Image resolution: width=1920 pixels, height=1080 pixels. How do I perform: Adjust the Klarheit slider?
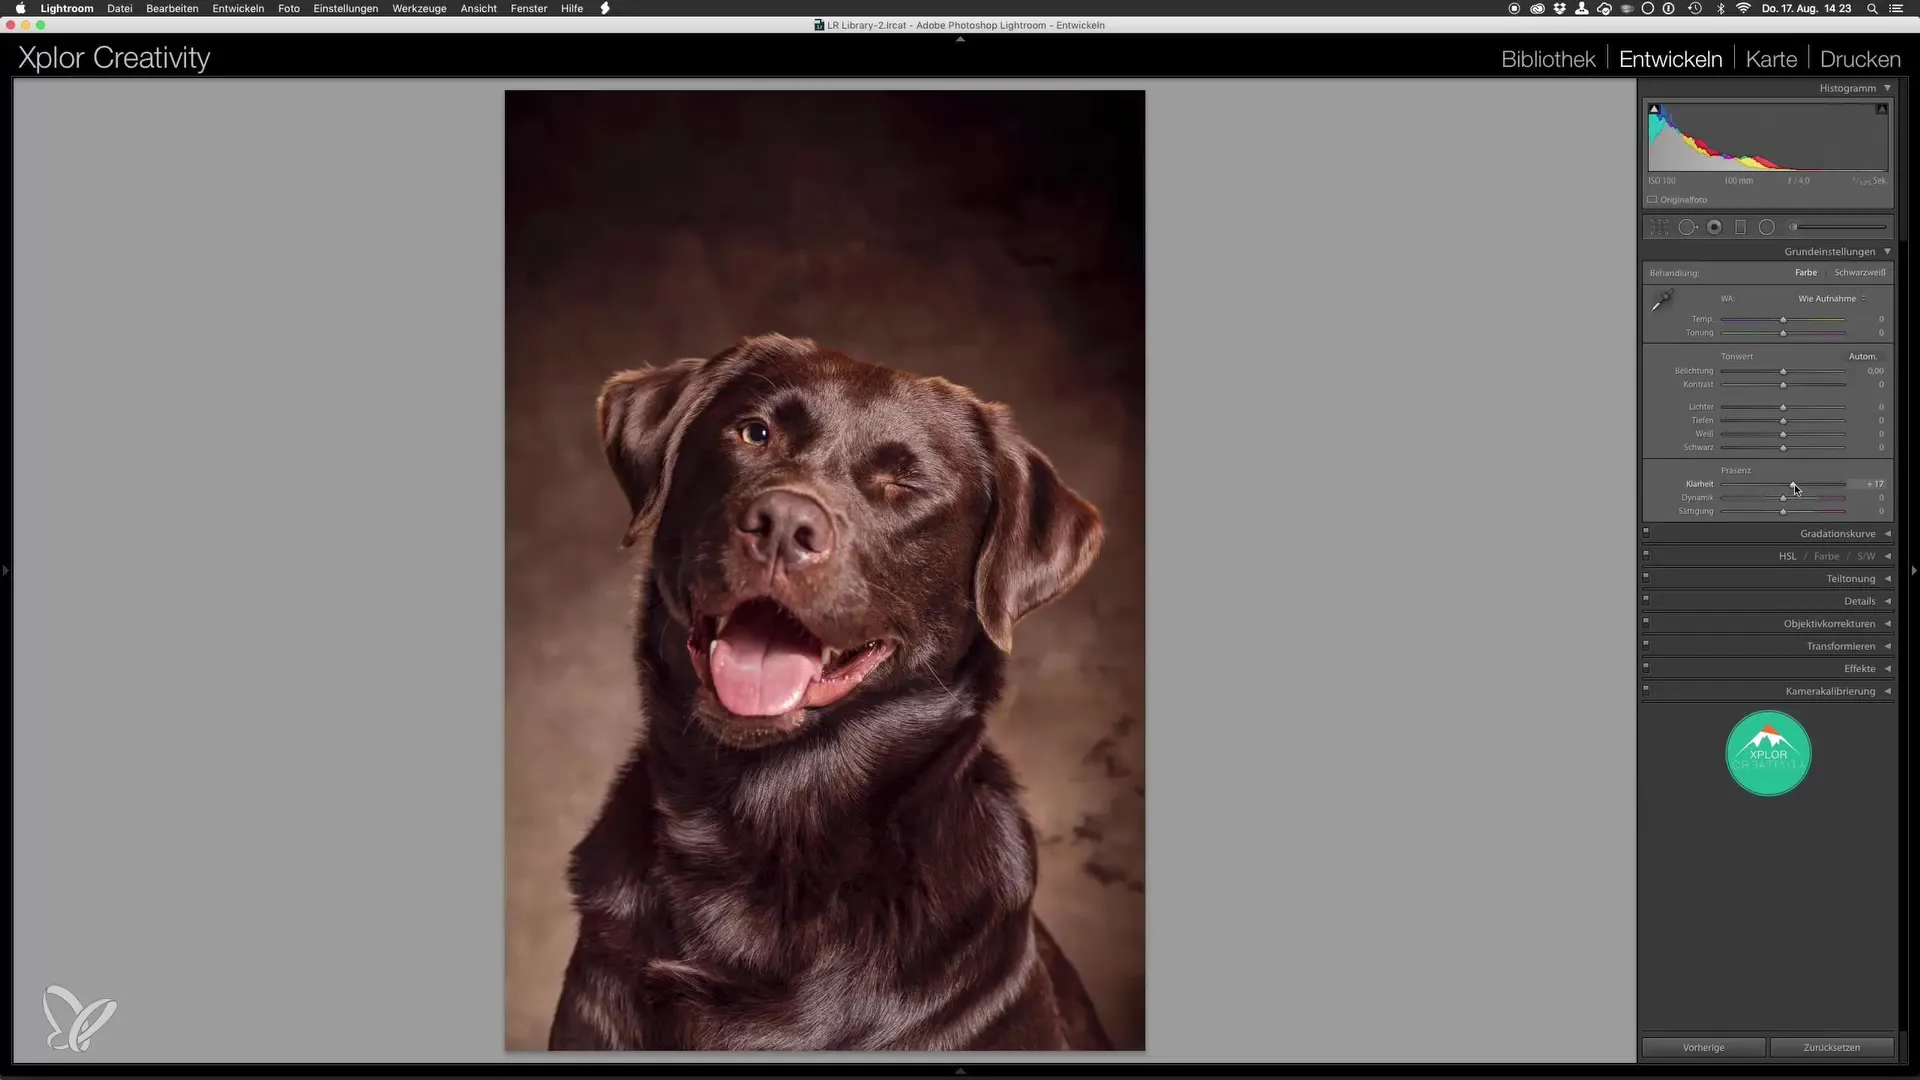click(1793, 484)
